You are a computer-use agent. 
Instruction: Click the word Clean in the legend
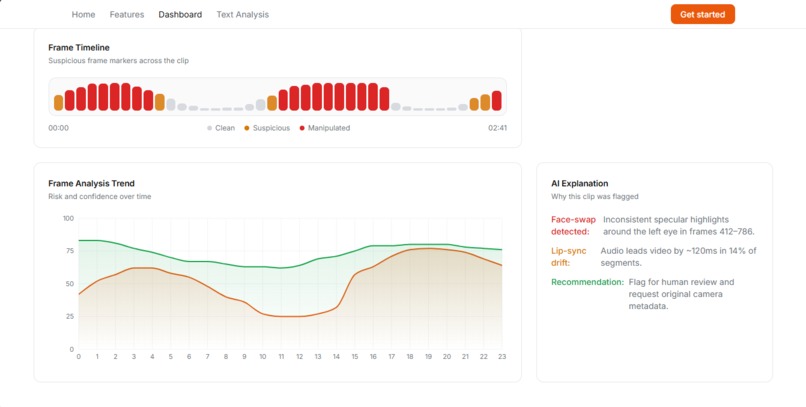[225, 128]
